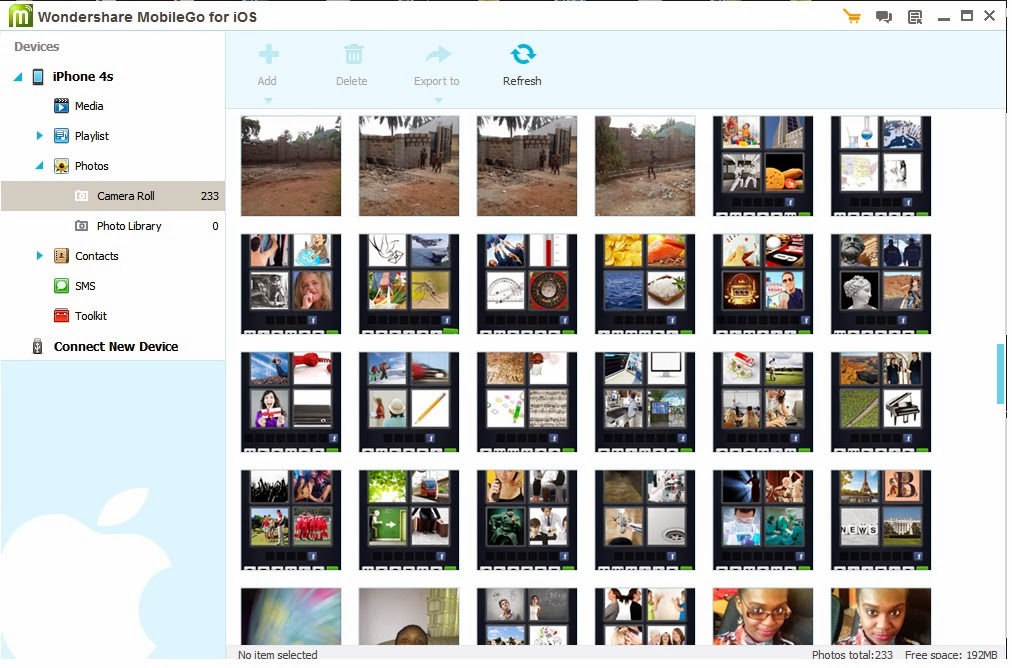The width and height of the screenshot is (1012, 668).
Task: Open the Toolkit section
Action: pyautogui.click(x=91, y=316)
